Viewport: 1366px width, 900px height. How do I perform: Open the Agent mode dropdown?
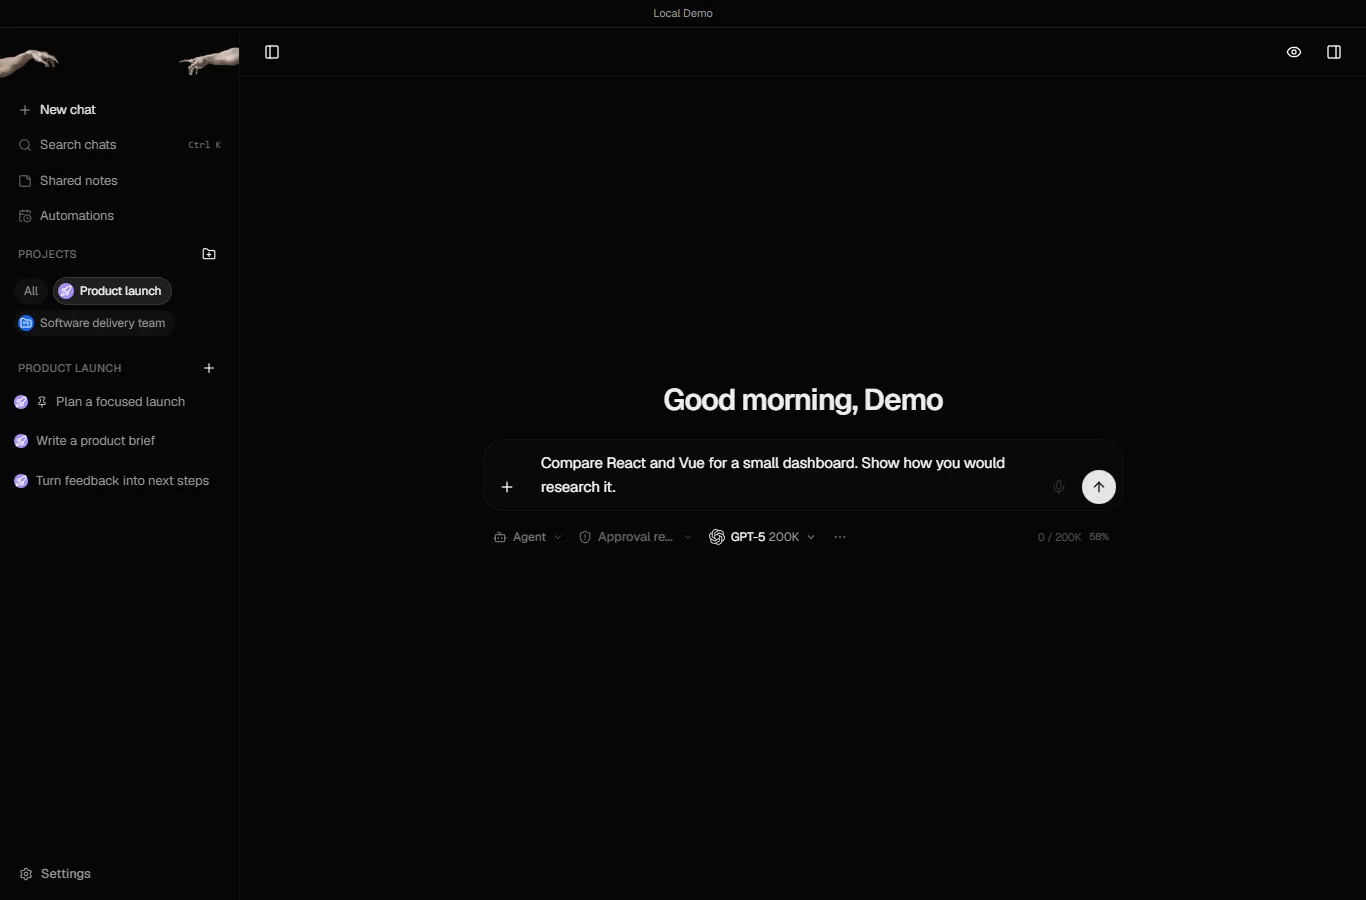point(528,537)
